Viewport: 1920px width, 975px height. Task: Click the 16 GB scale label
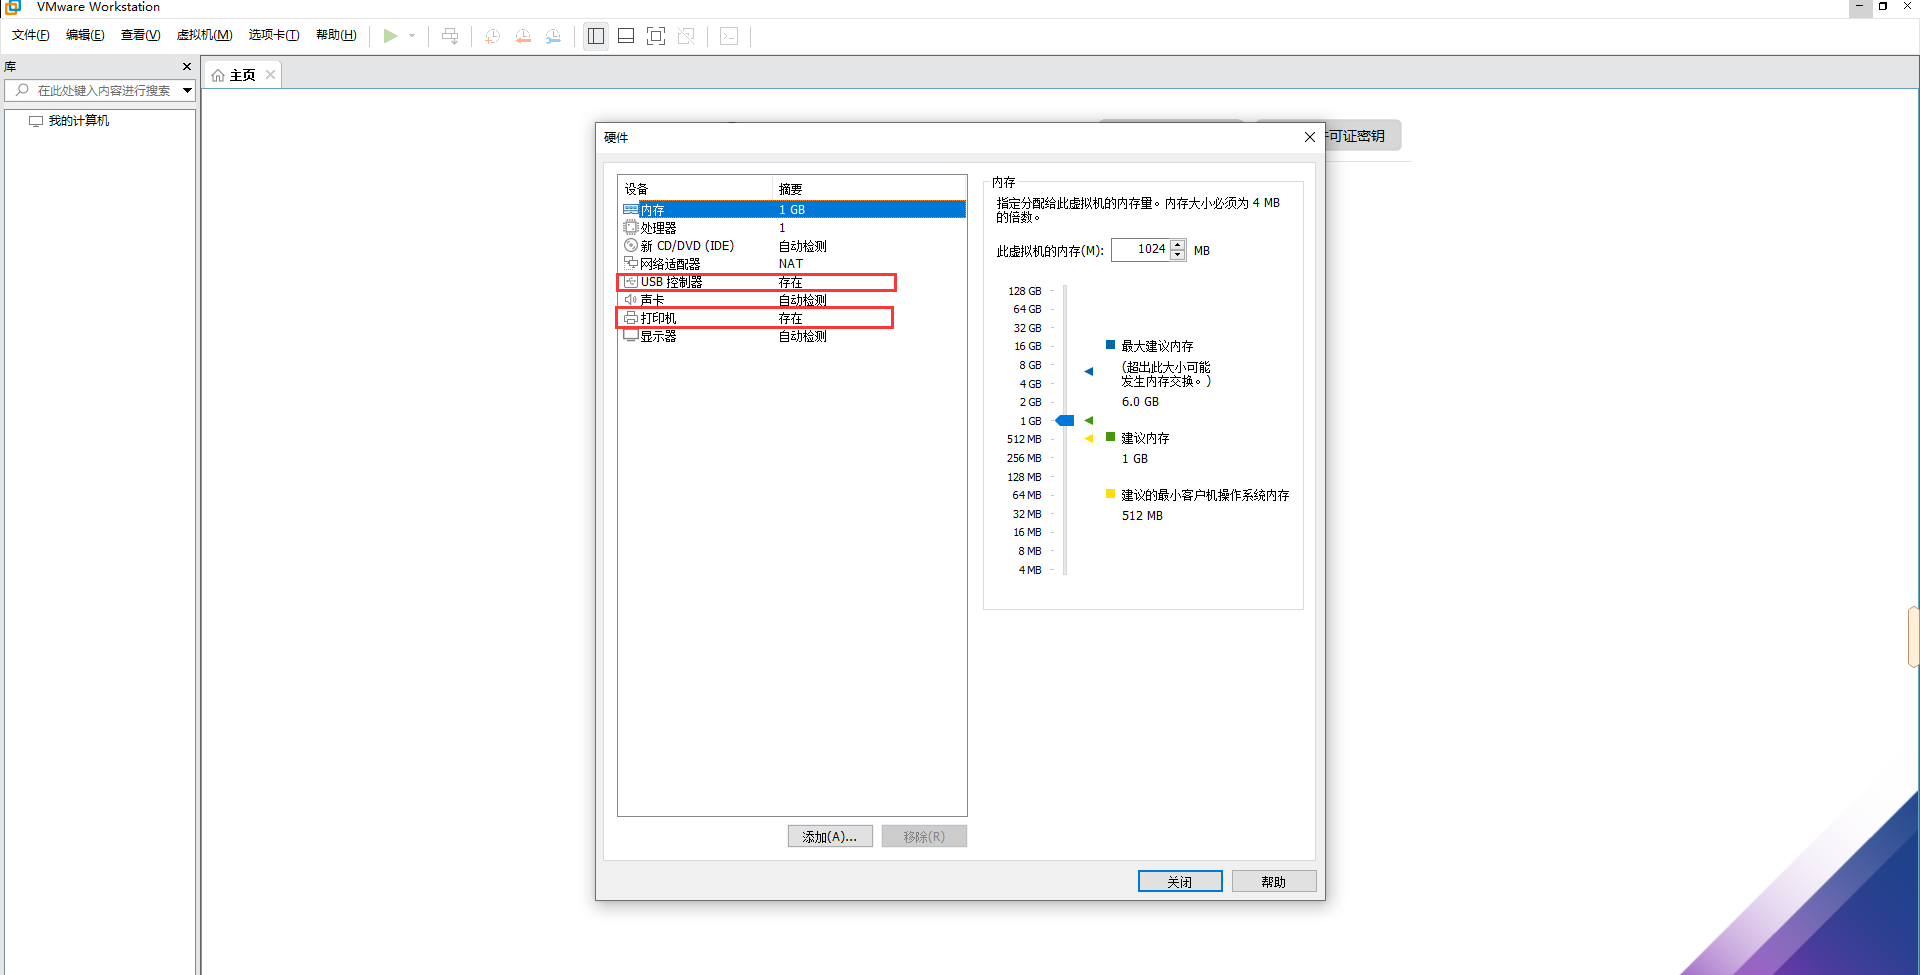coord(1028,346)
